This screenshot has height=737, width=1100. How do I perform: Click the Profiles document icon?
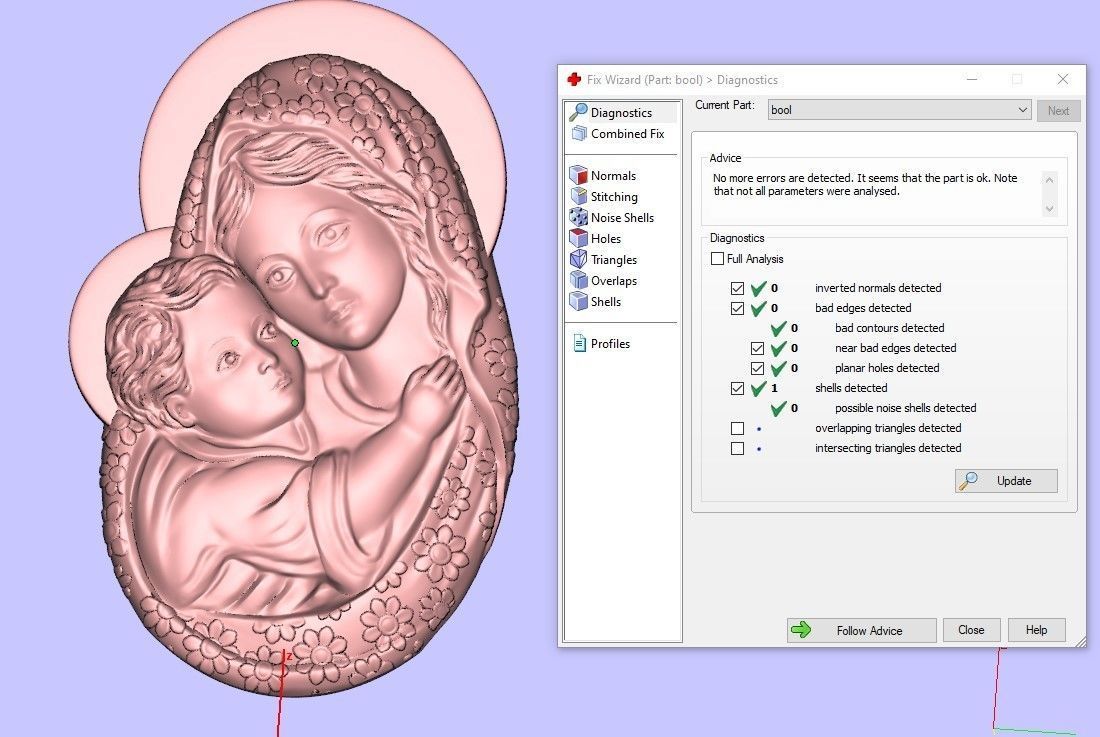579,344
